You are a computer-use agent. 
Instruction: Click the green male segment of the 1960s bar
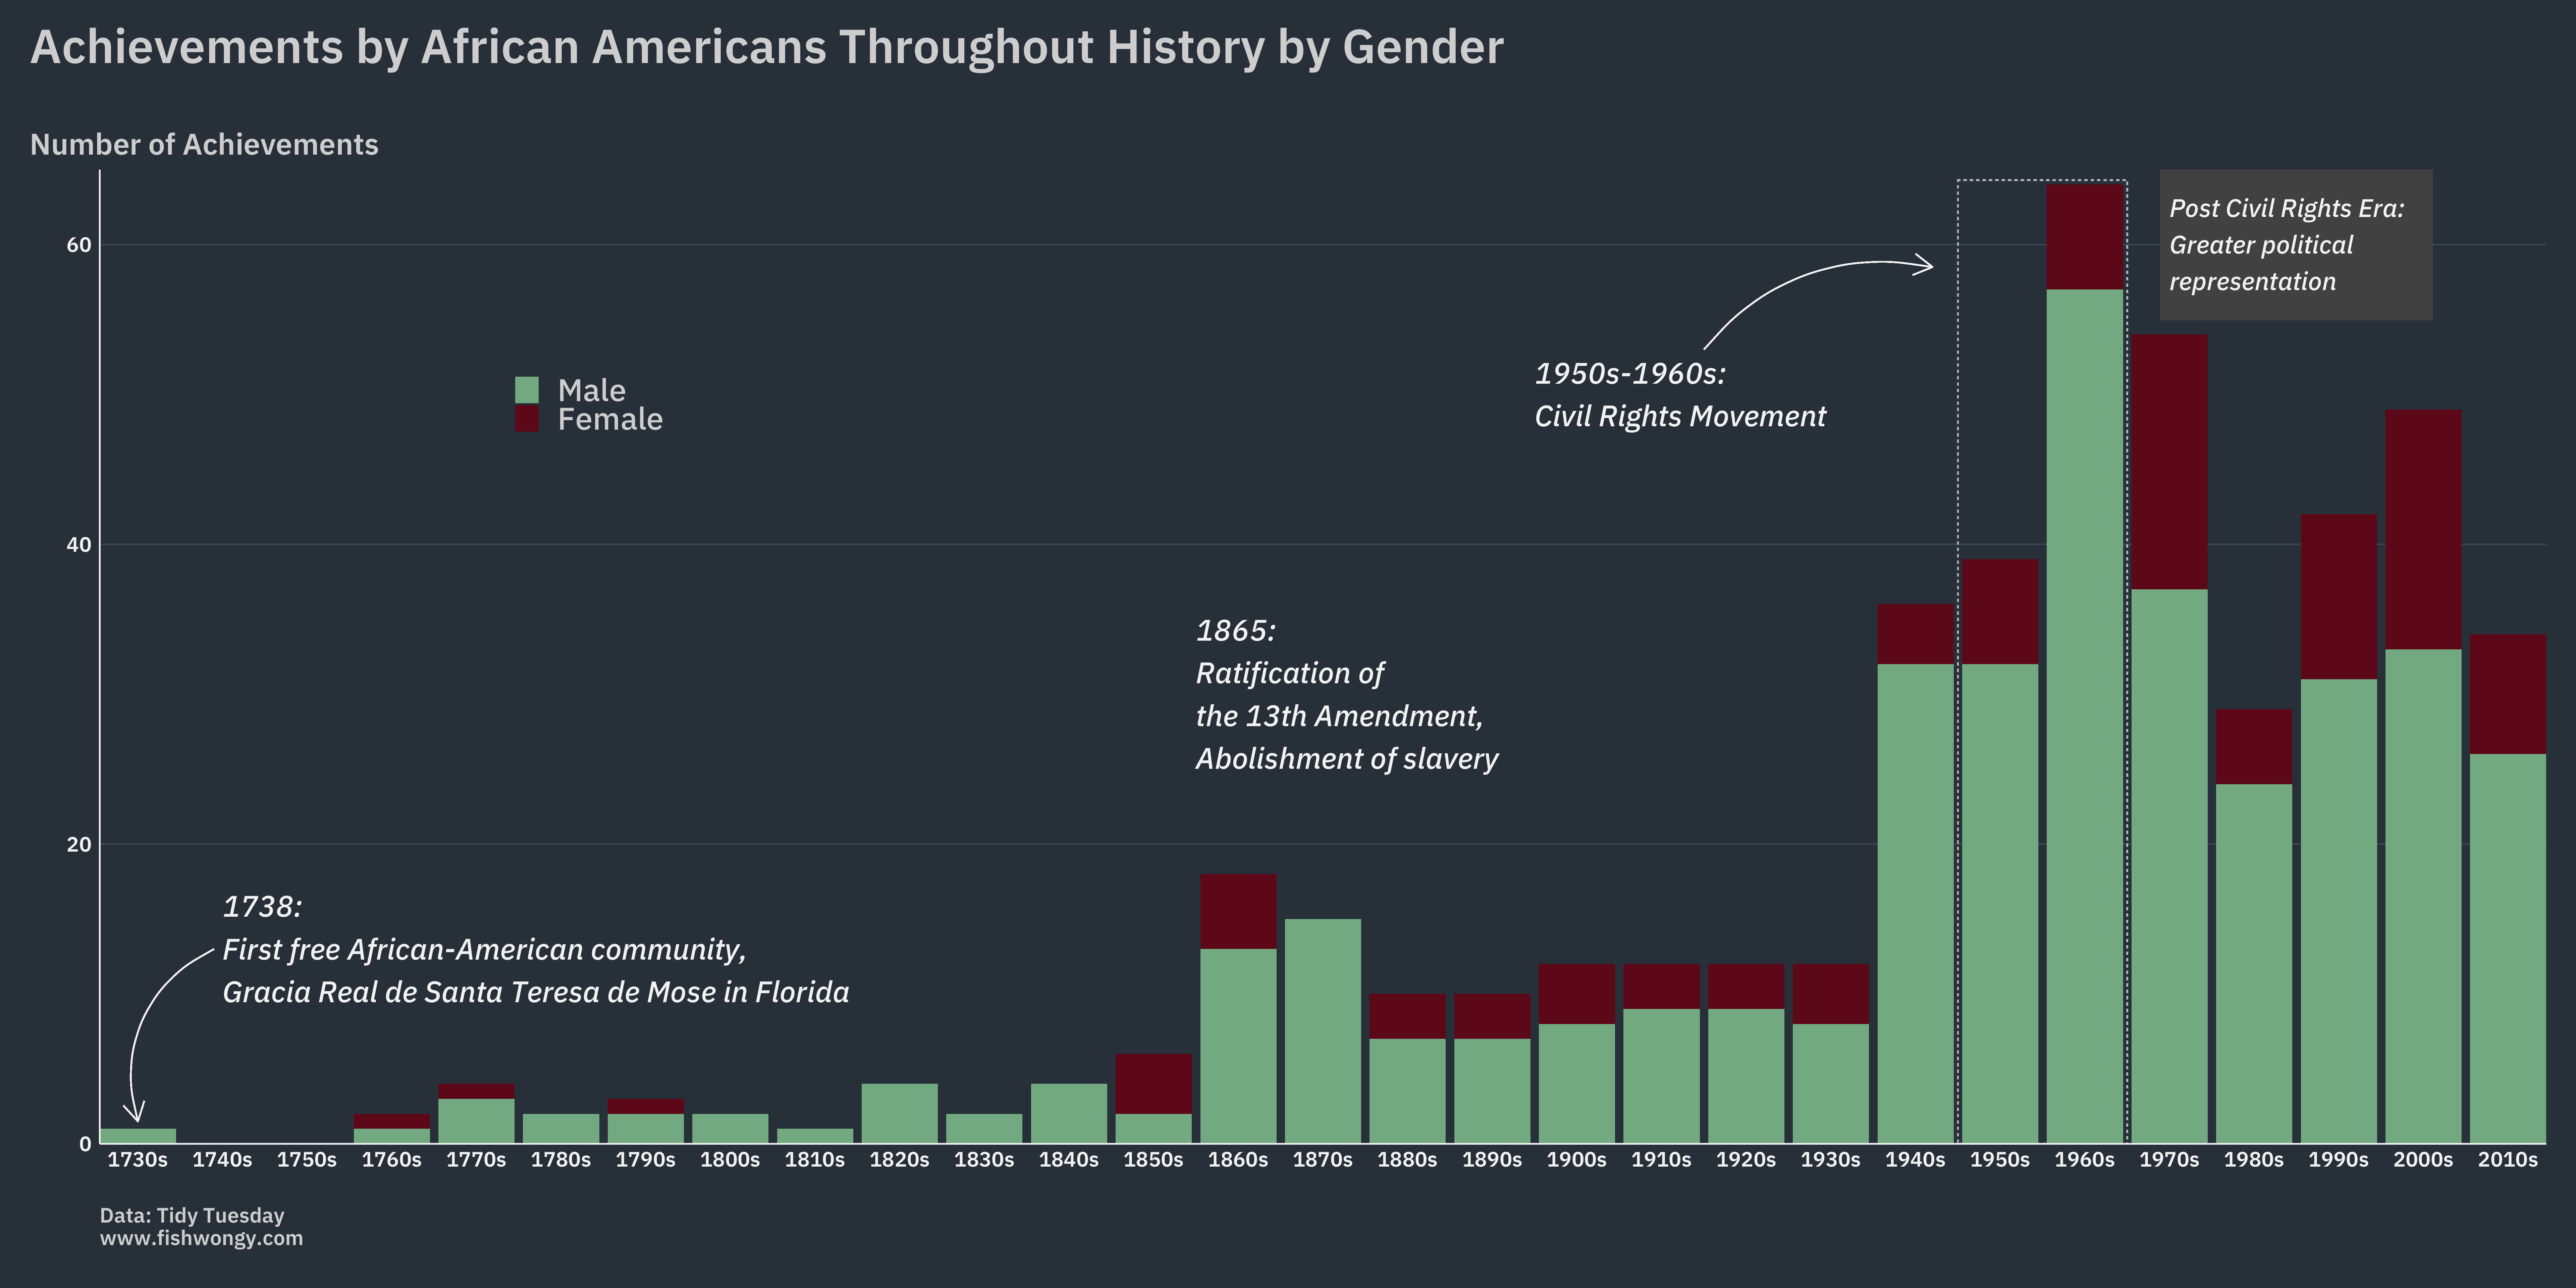coord(2085,716)
